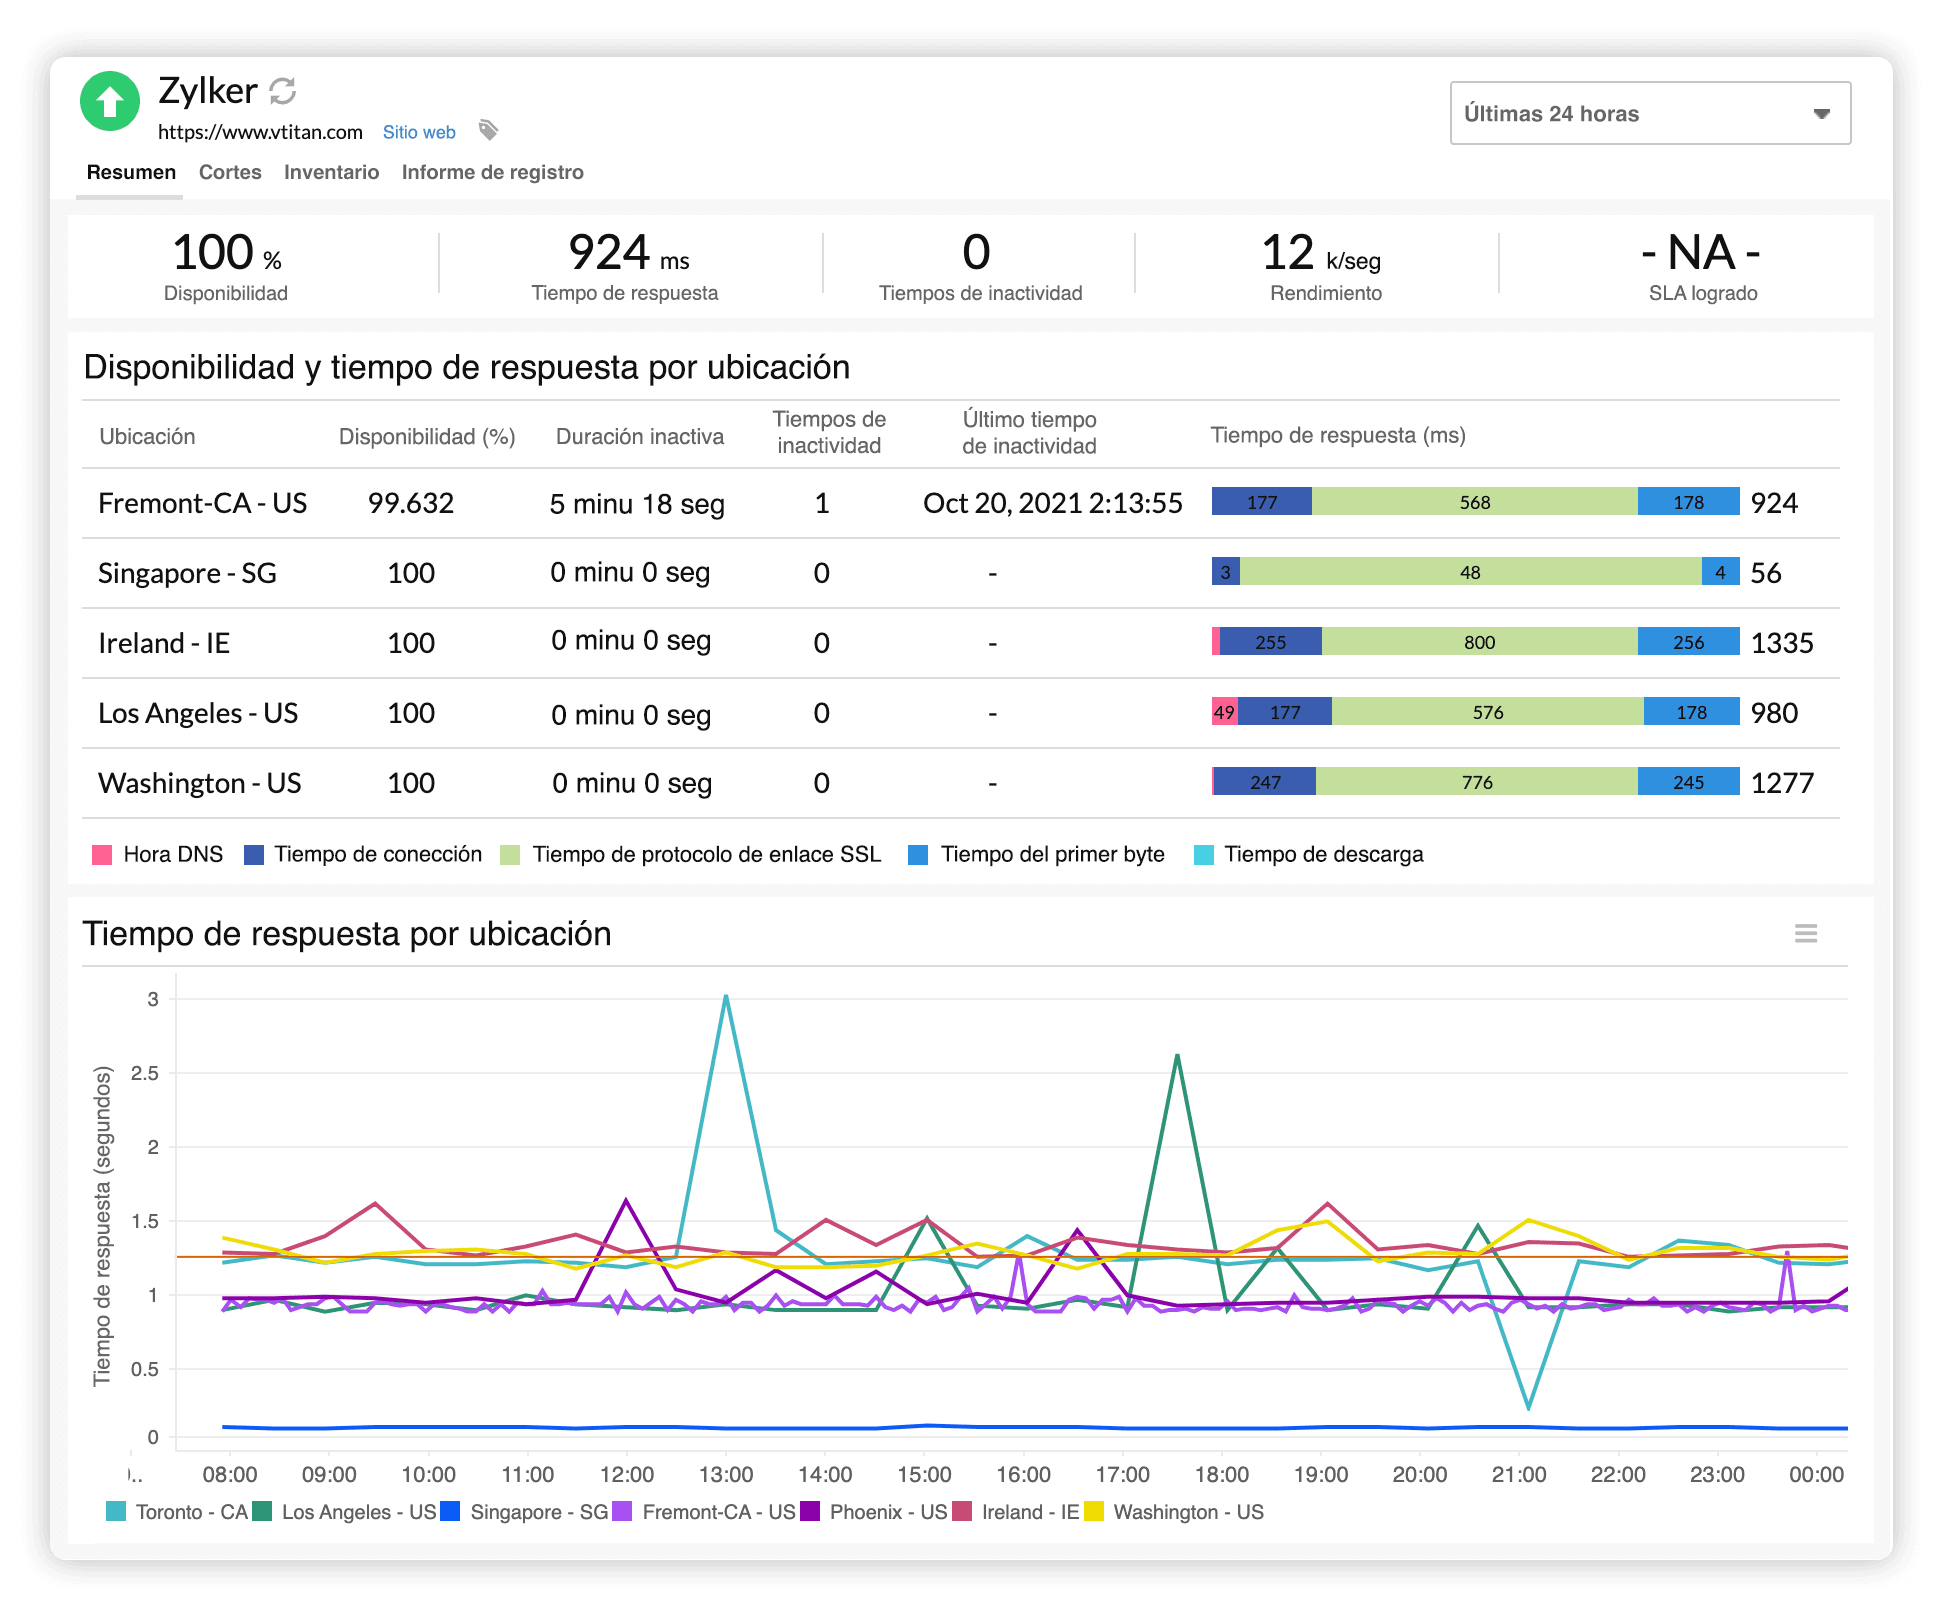Click the Disponibilidad (%) column header

tap(427, 436)
